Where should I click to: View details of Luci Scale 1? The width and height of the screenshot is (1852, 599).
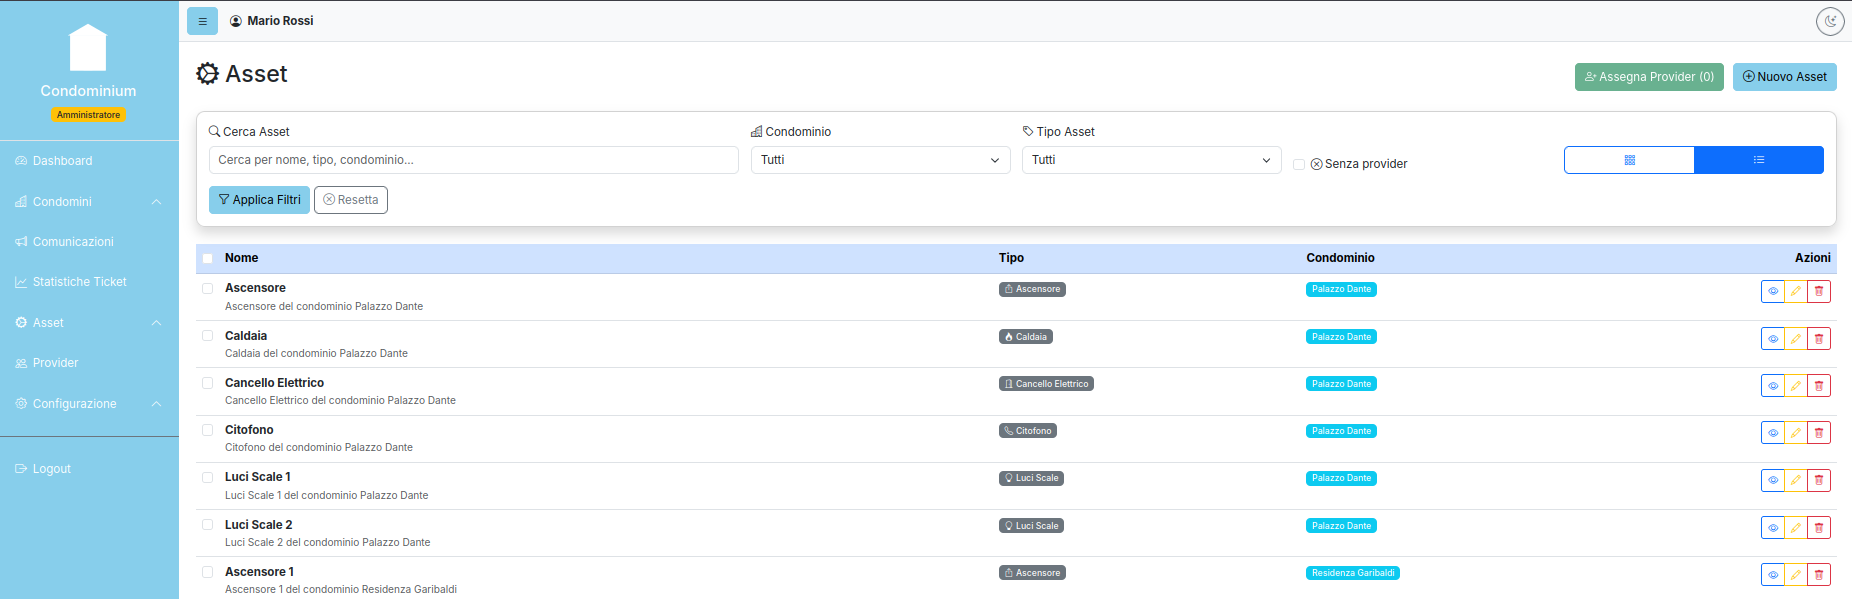[x=1772, y=481]
